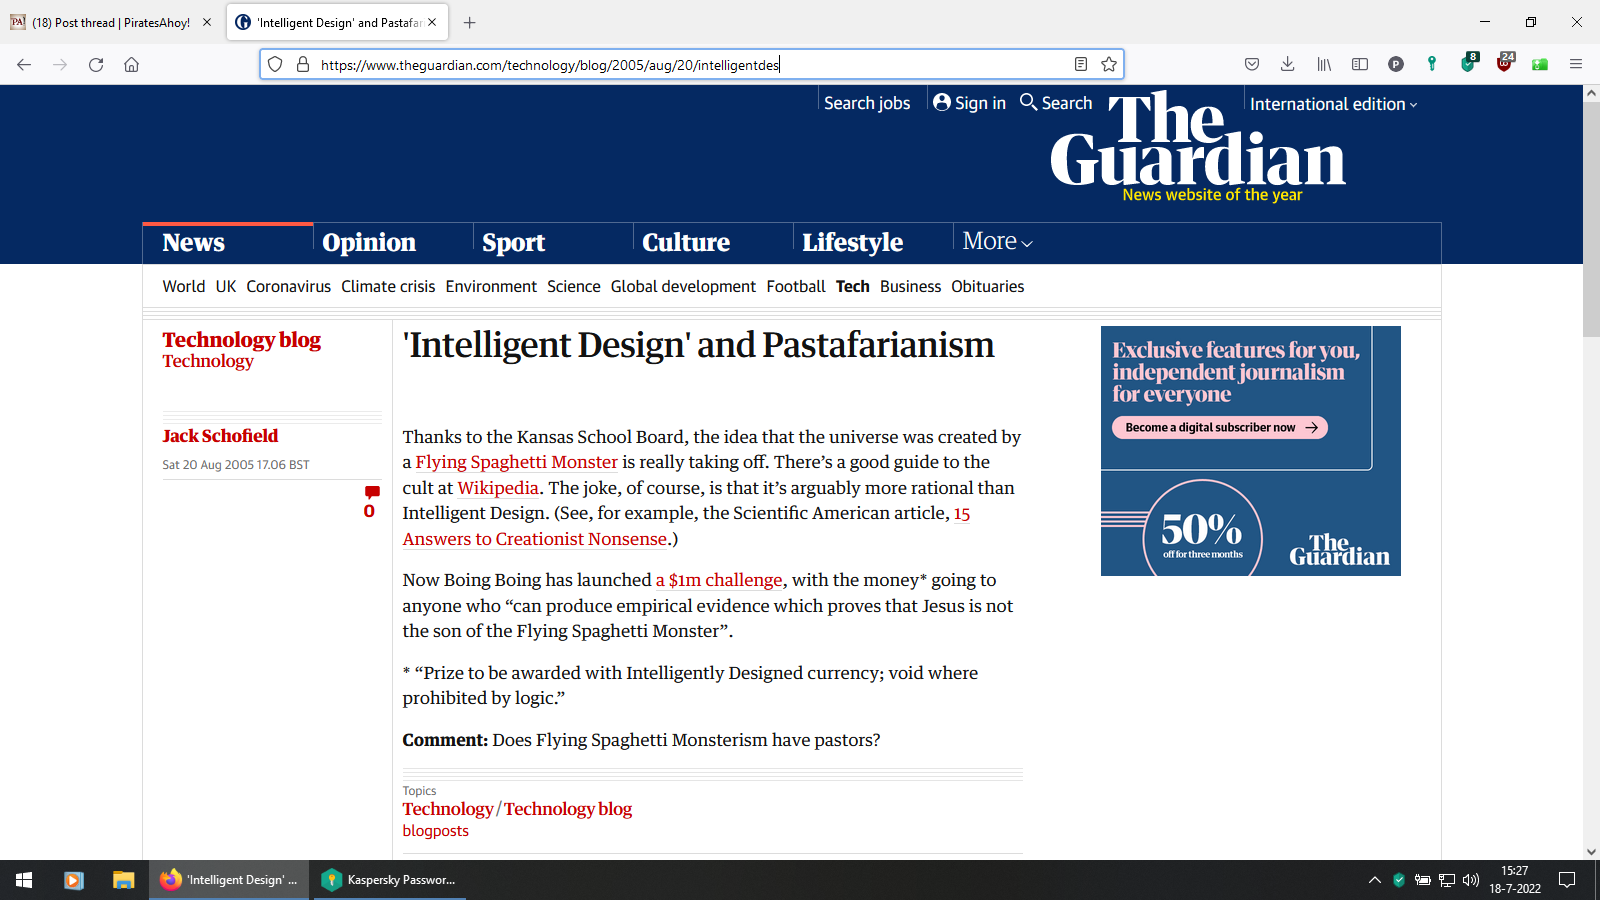This screenshot has height=900, width=1600.
Task: Open the browser home page
Action: pos(131,65)
